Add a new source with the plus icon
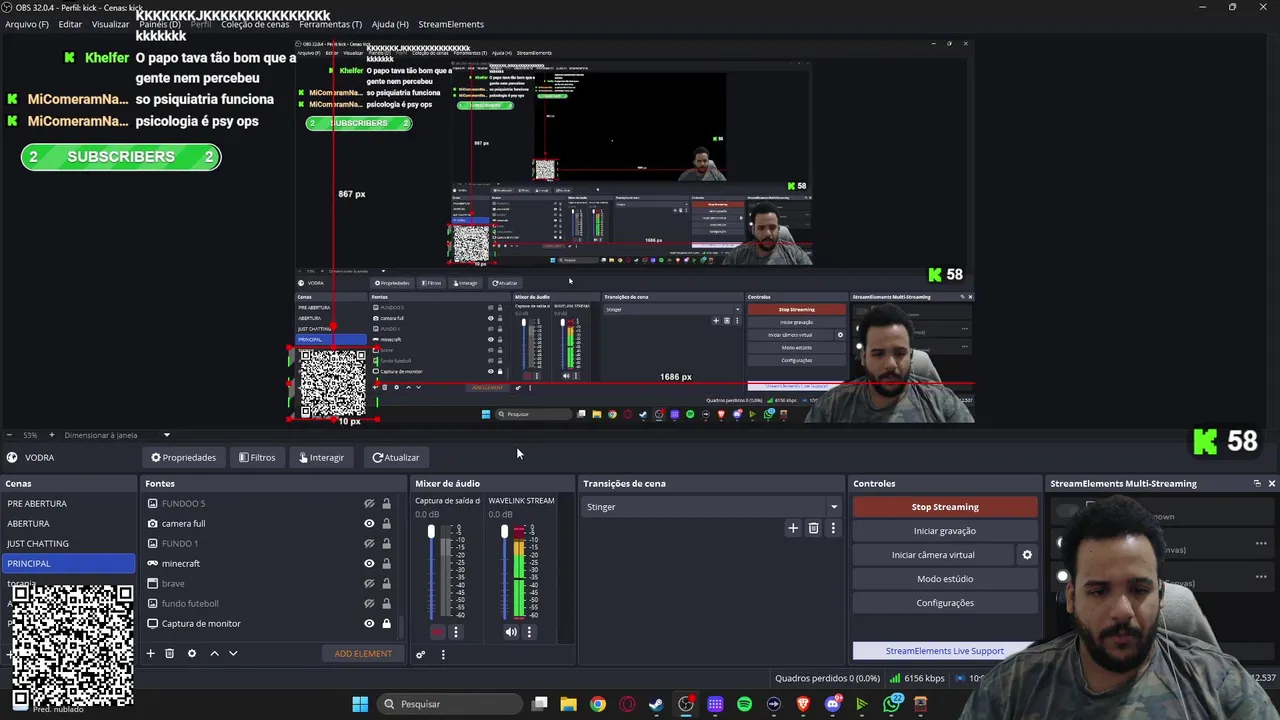Screen dimensions: 1280x720 (x=150, y=653)
